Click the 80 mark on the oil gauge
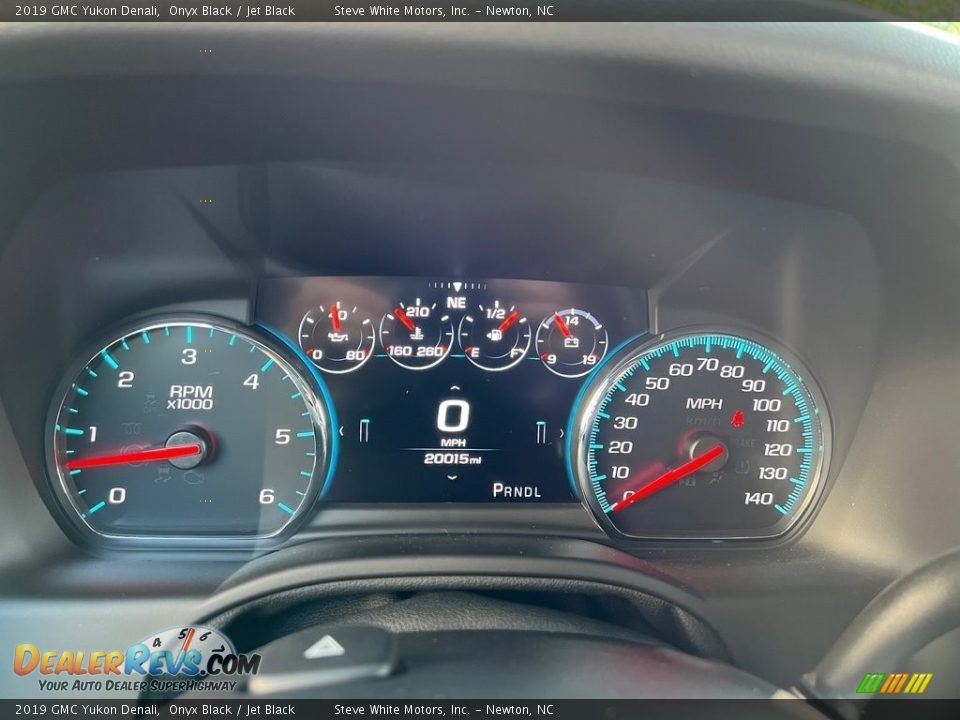The height and width of the screenshot is (720, 960). tap(355, 355)
